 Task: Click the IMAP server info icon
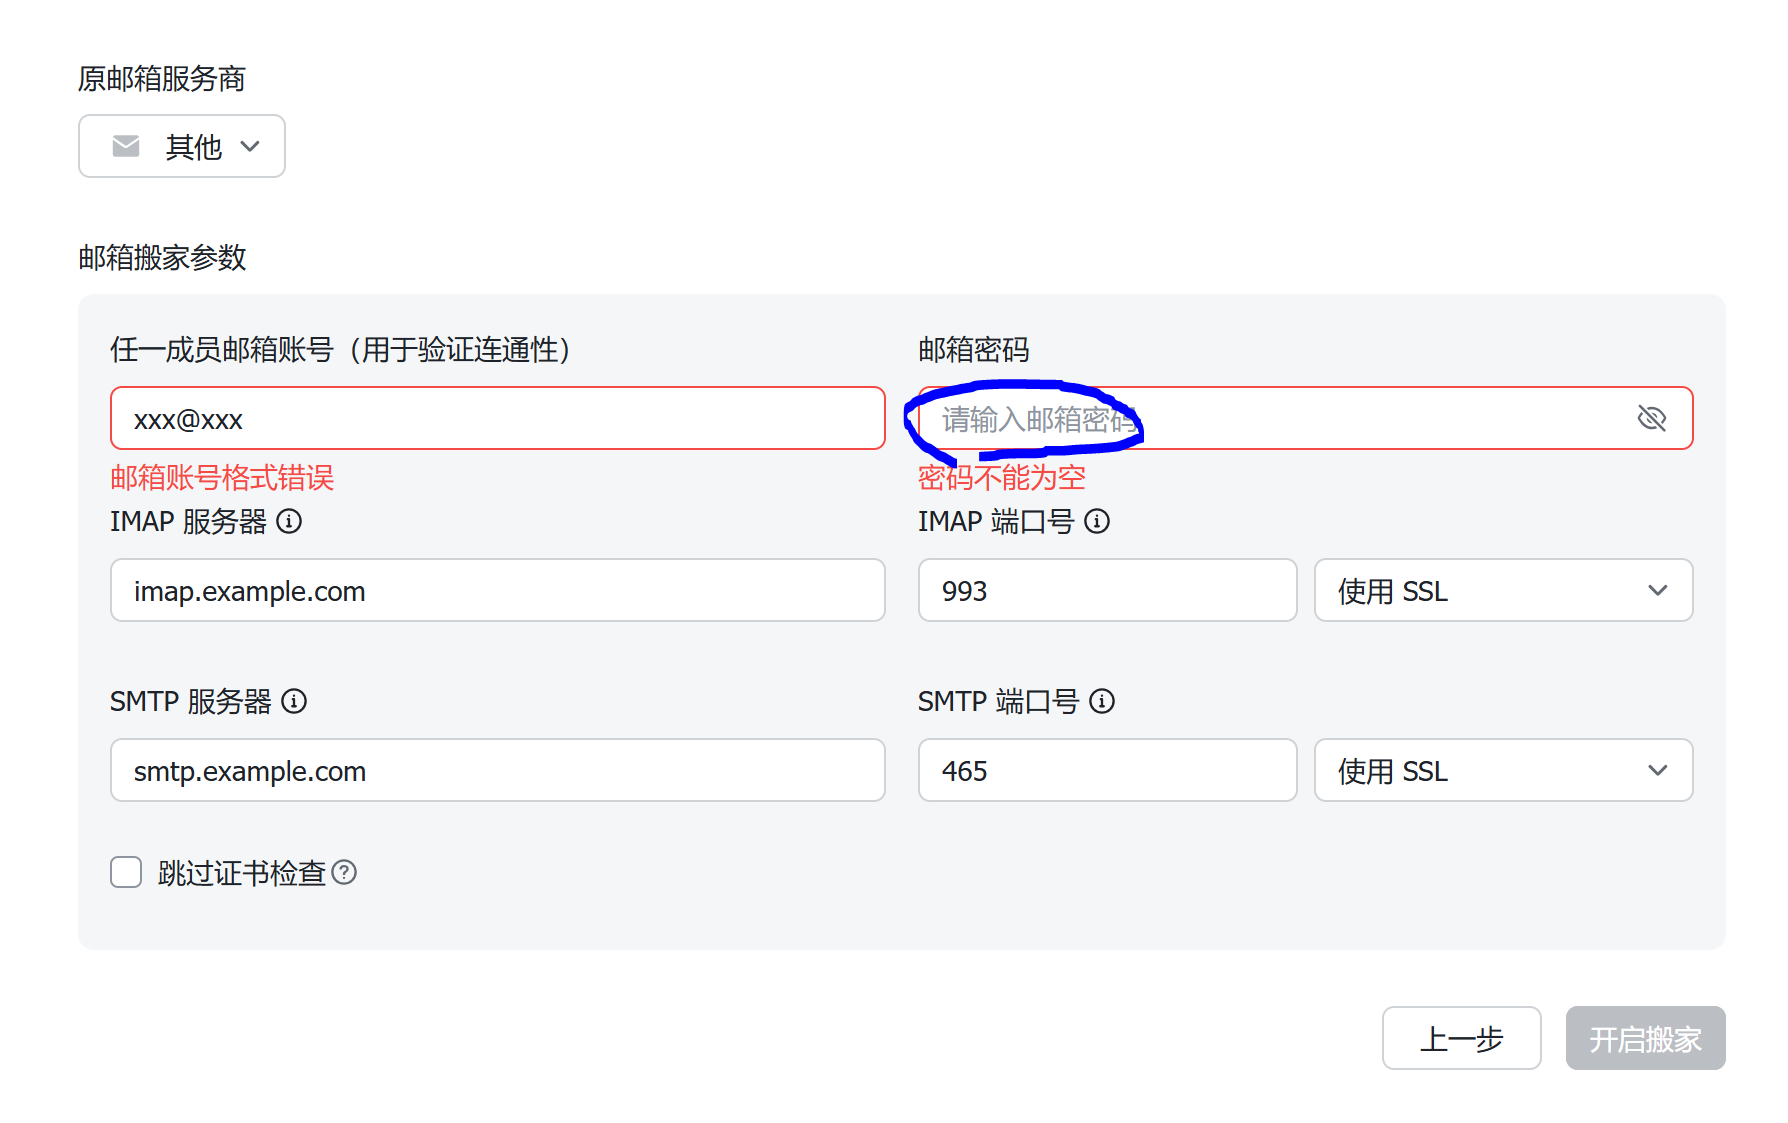coord(289,521)
